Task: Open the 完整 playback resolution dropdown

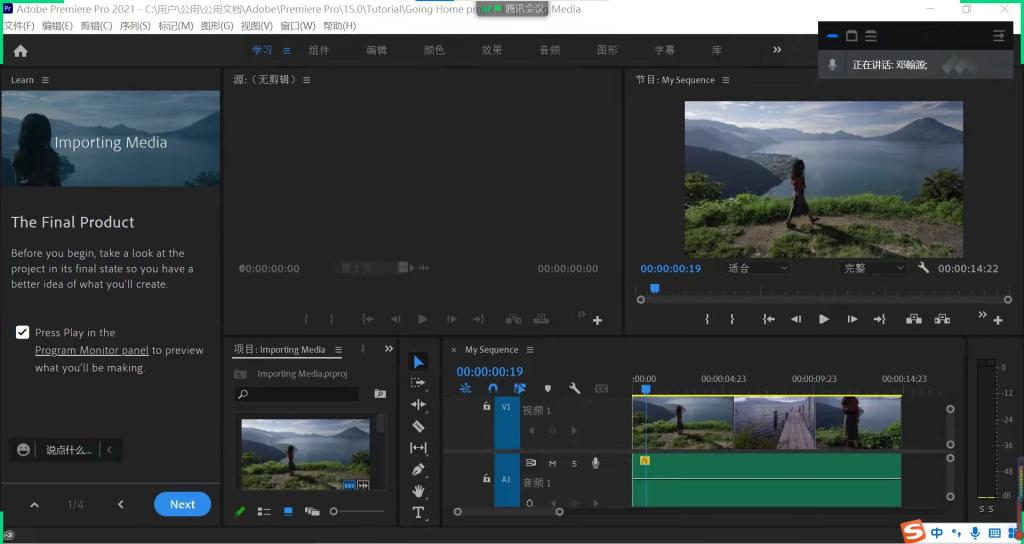Action: point(872,268)
